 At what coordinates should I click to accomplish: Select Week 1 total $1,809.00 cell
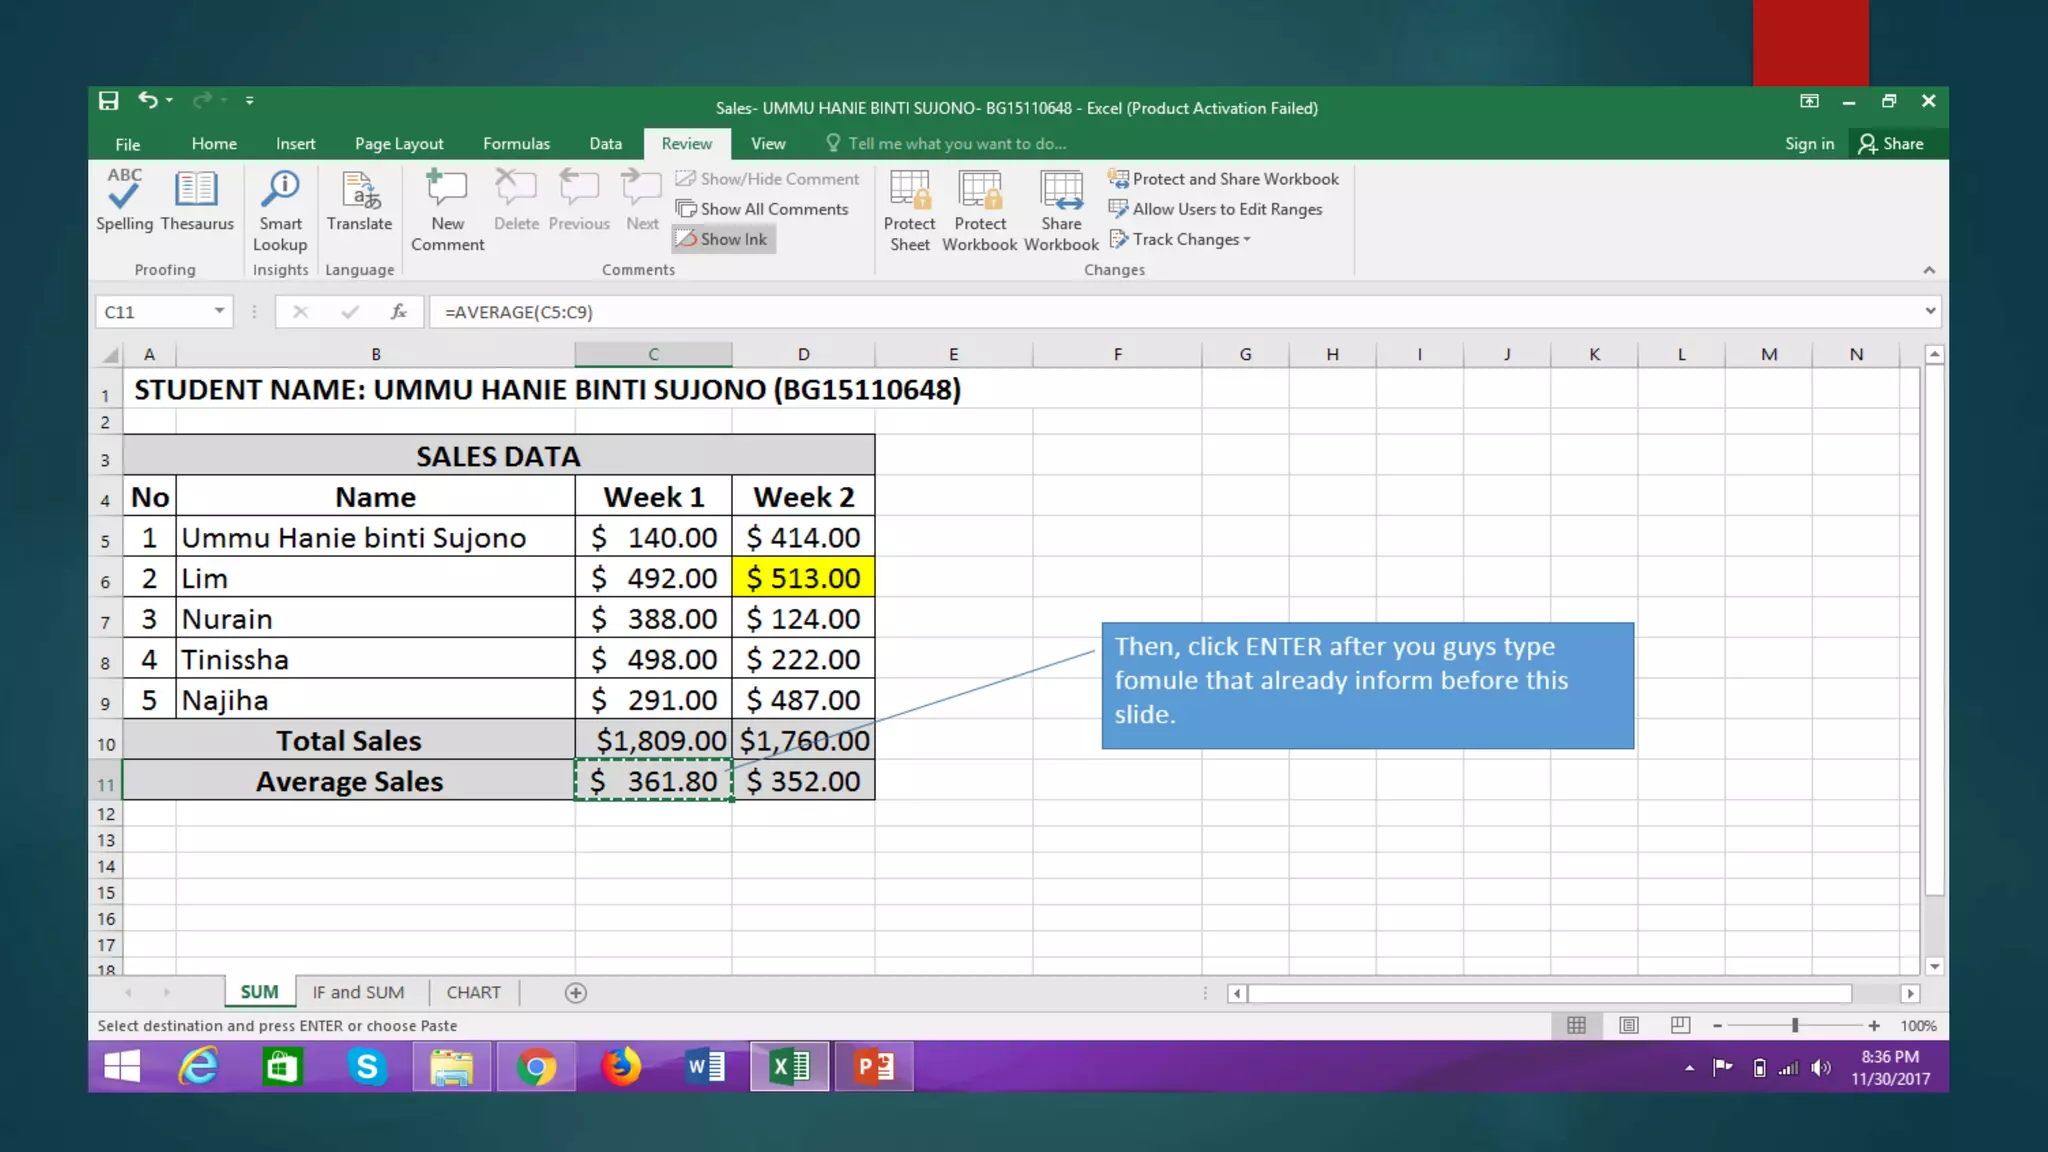653,740
